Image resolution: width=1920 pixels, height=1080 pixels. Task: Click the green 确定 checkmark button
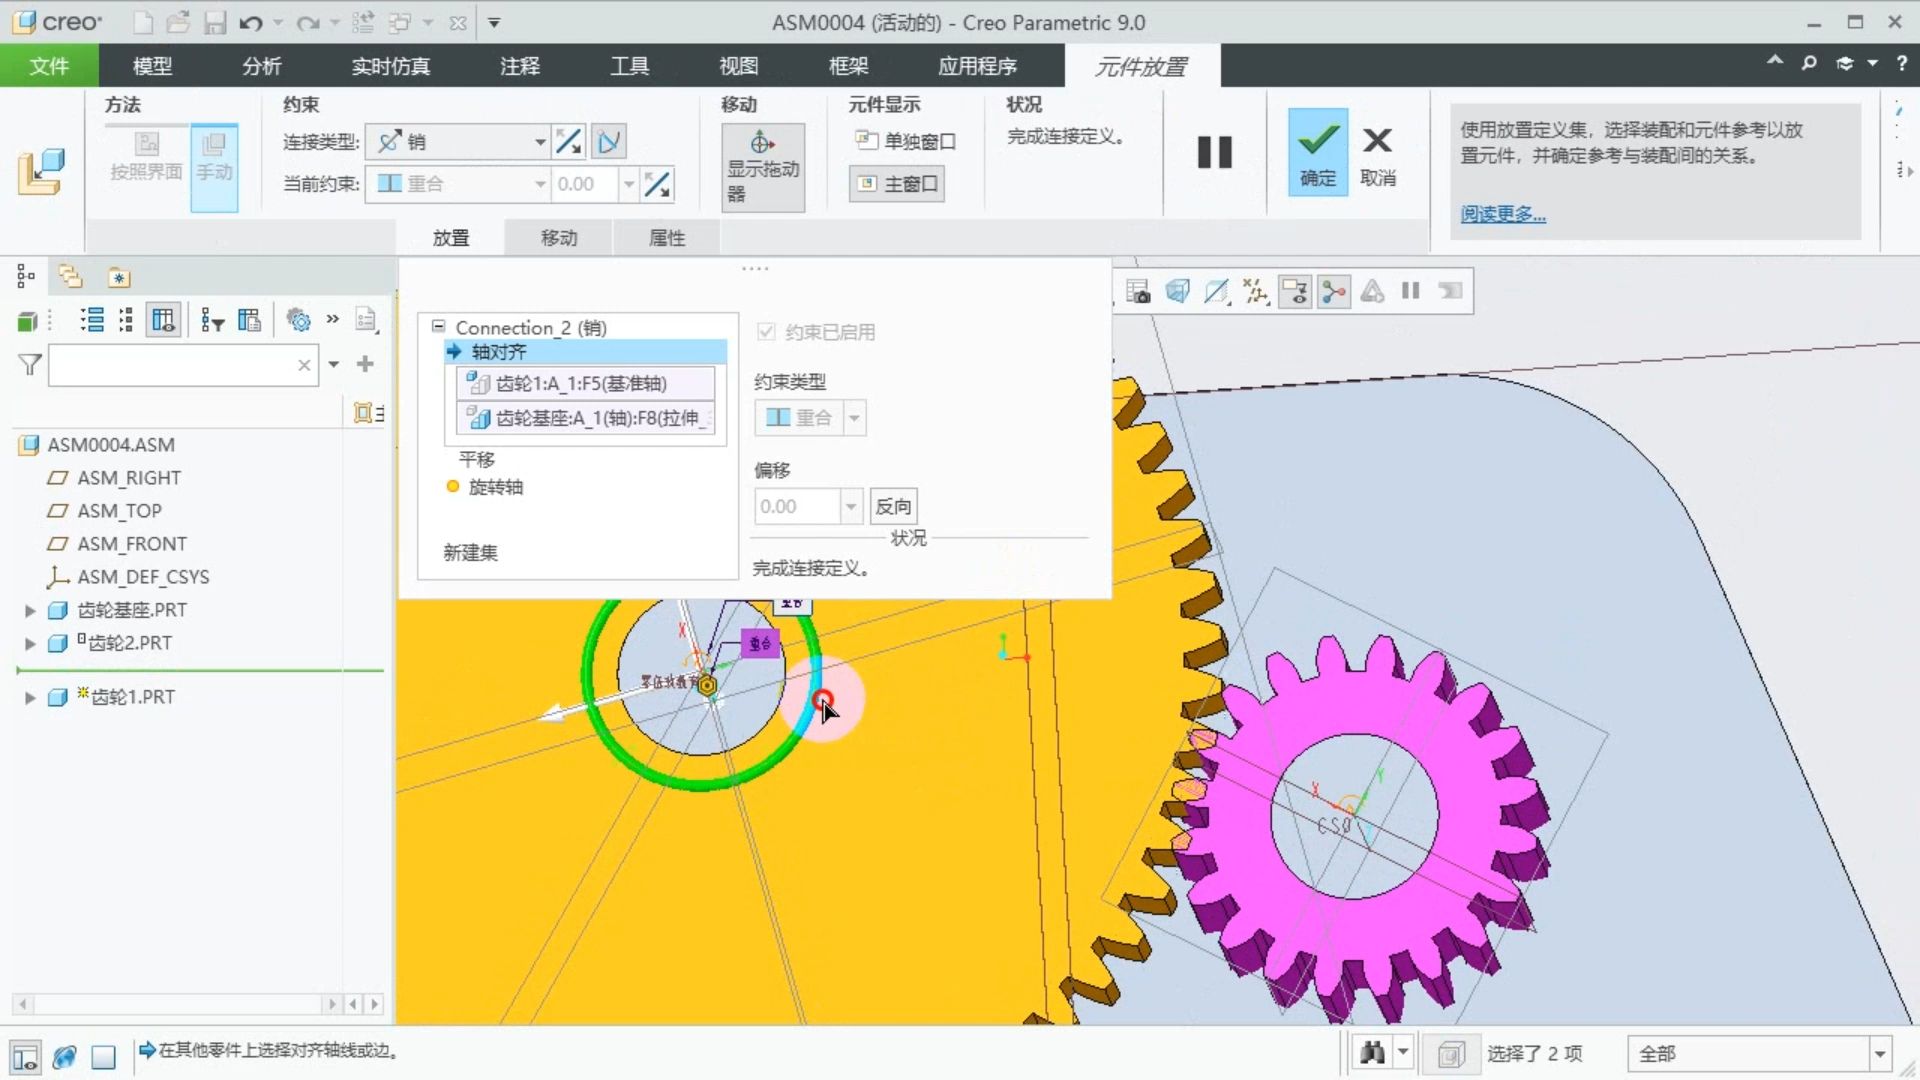point(1317,151)
